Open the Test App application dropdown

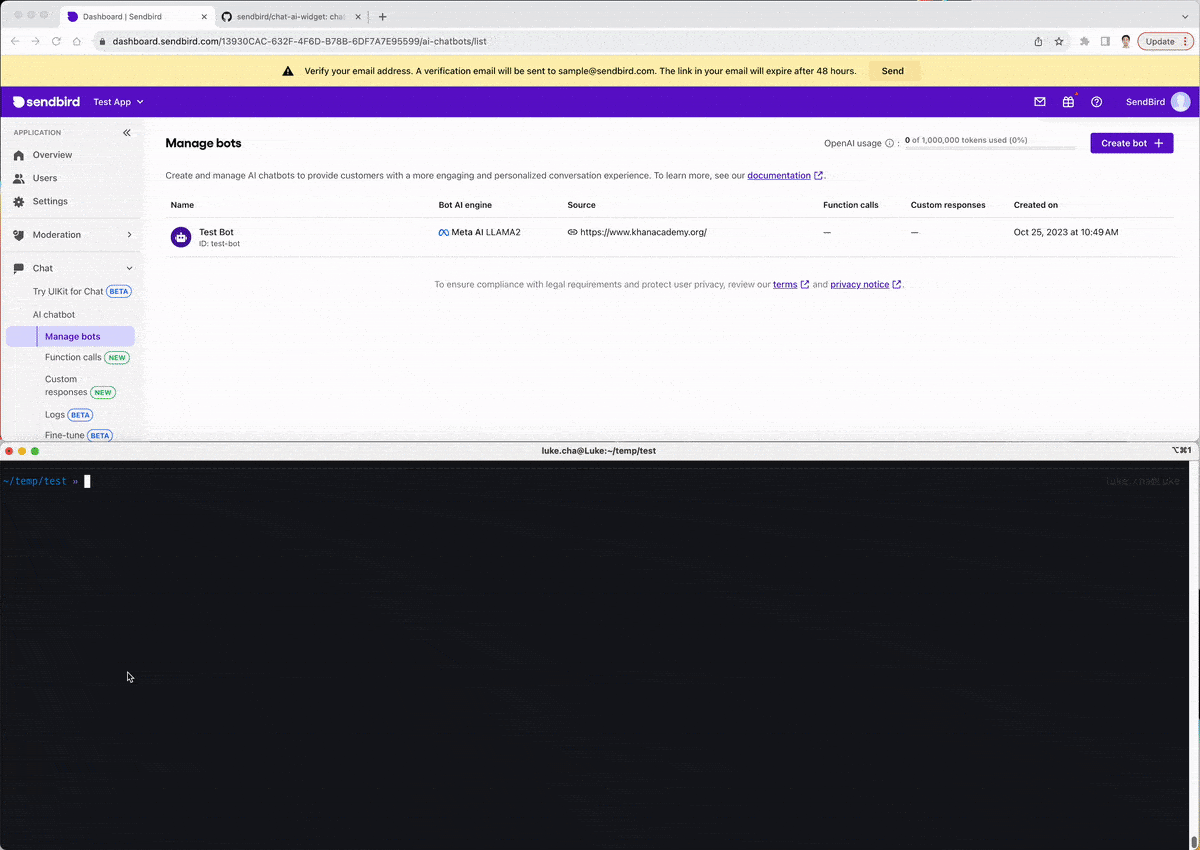[119, 102]
